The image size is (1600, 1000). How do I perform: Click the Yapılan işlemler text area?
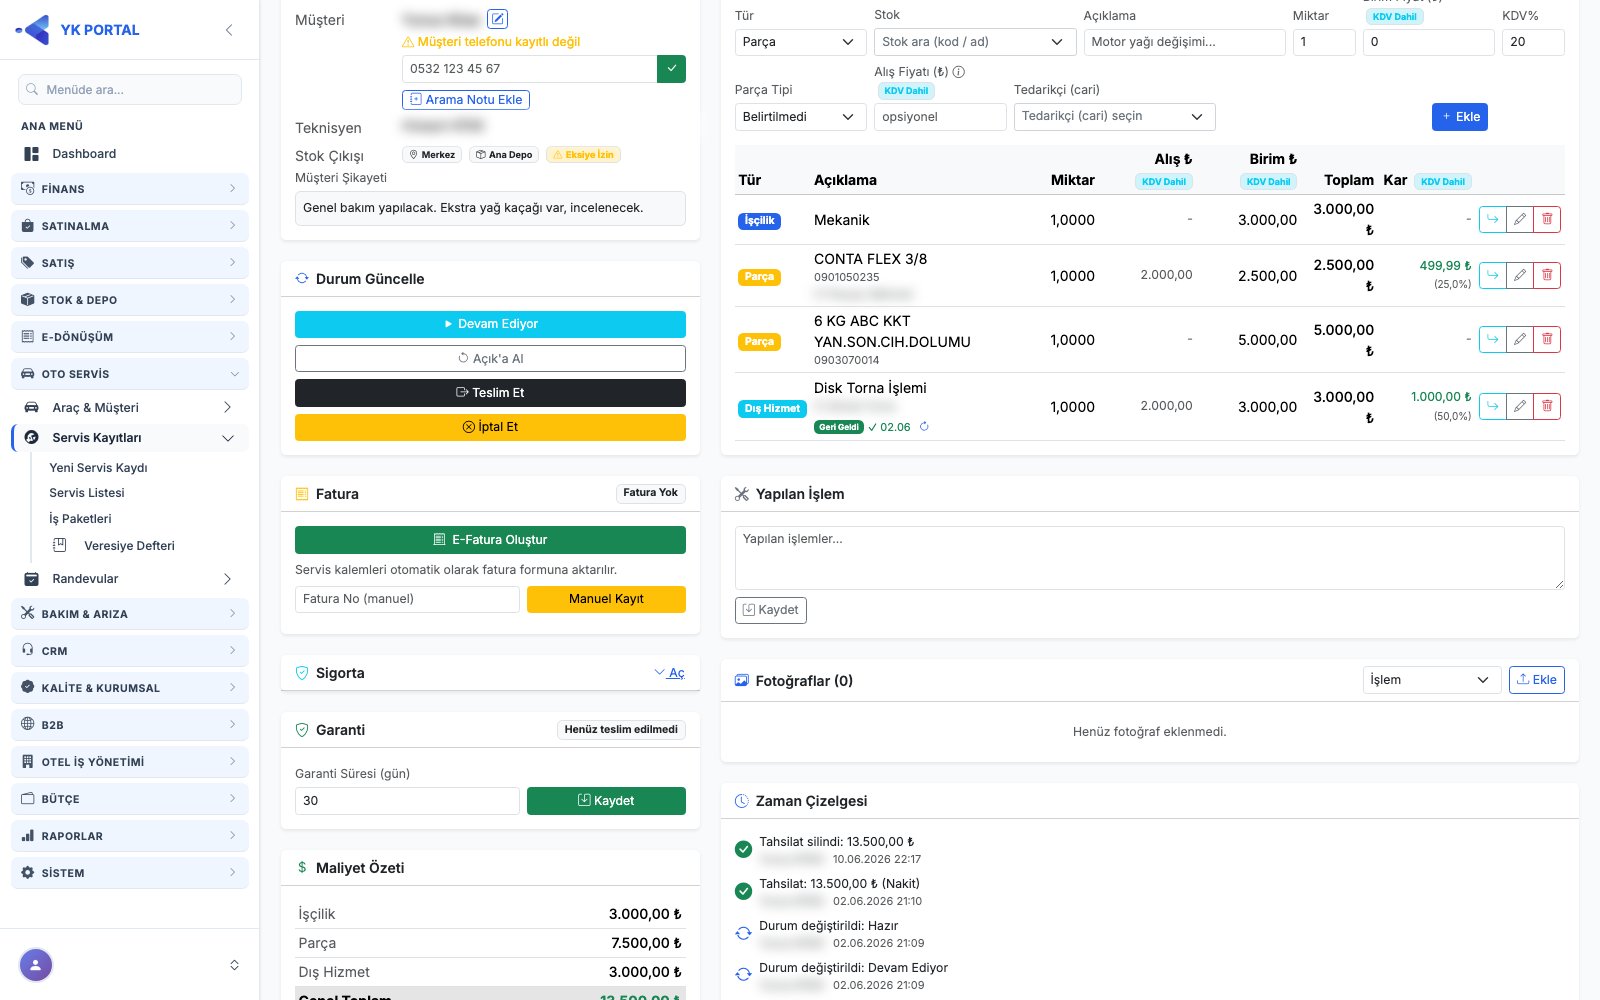1150,558
